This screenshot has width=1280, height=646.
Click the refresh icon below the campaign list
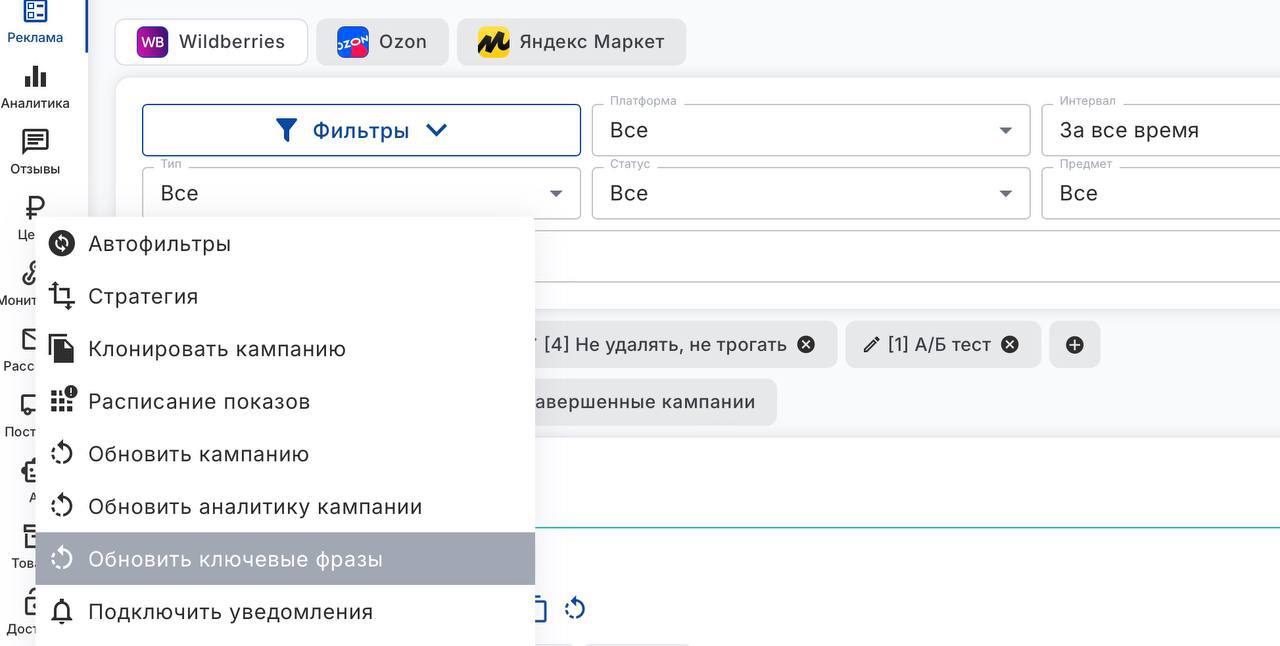point(575,608)
